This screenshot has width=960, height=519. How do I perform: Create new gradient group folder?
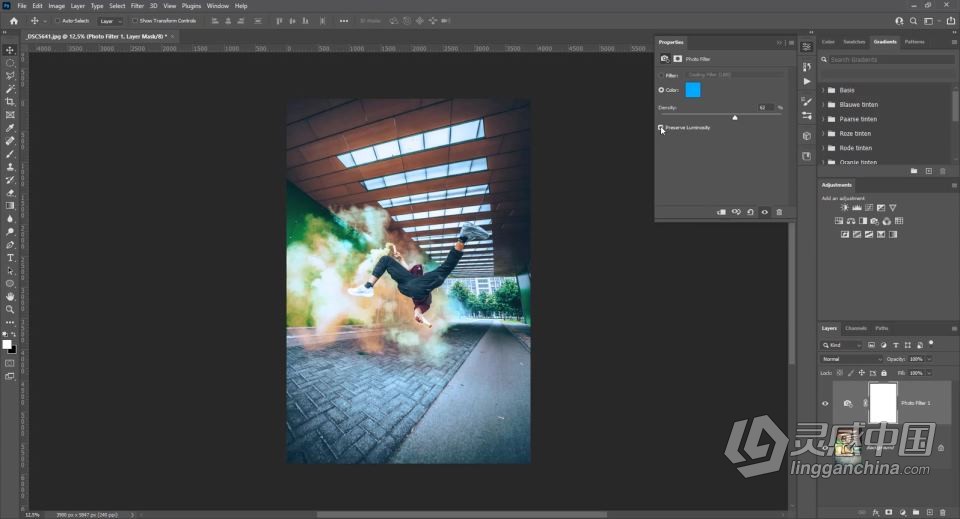[x=914, y=171]
